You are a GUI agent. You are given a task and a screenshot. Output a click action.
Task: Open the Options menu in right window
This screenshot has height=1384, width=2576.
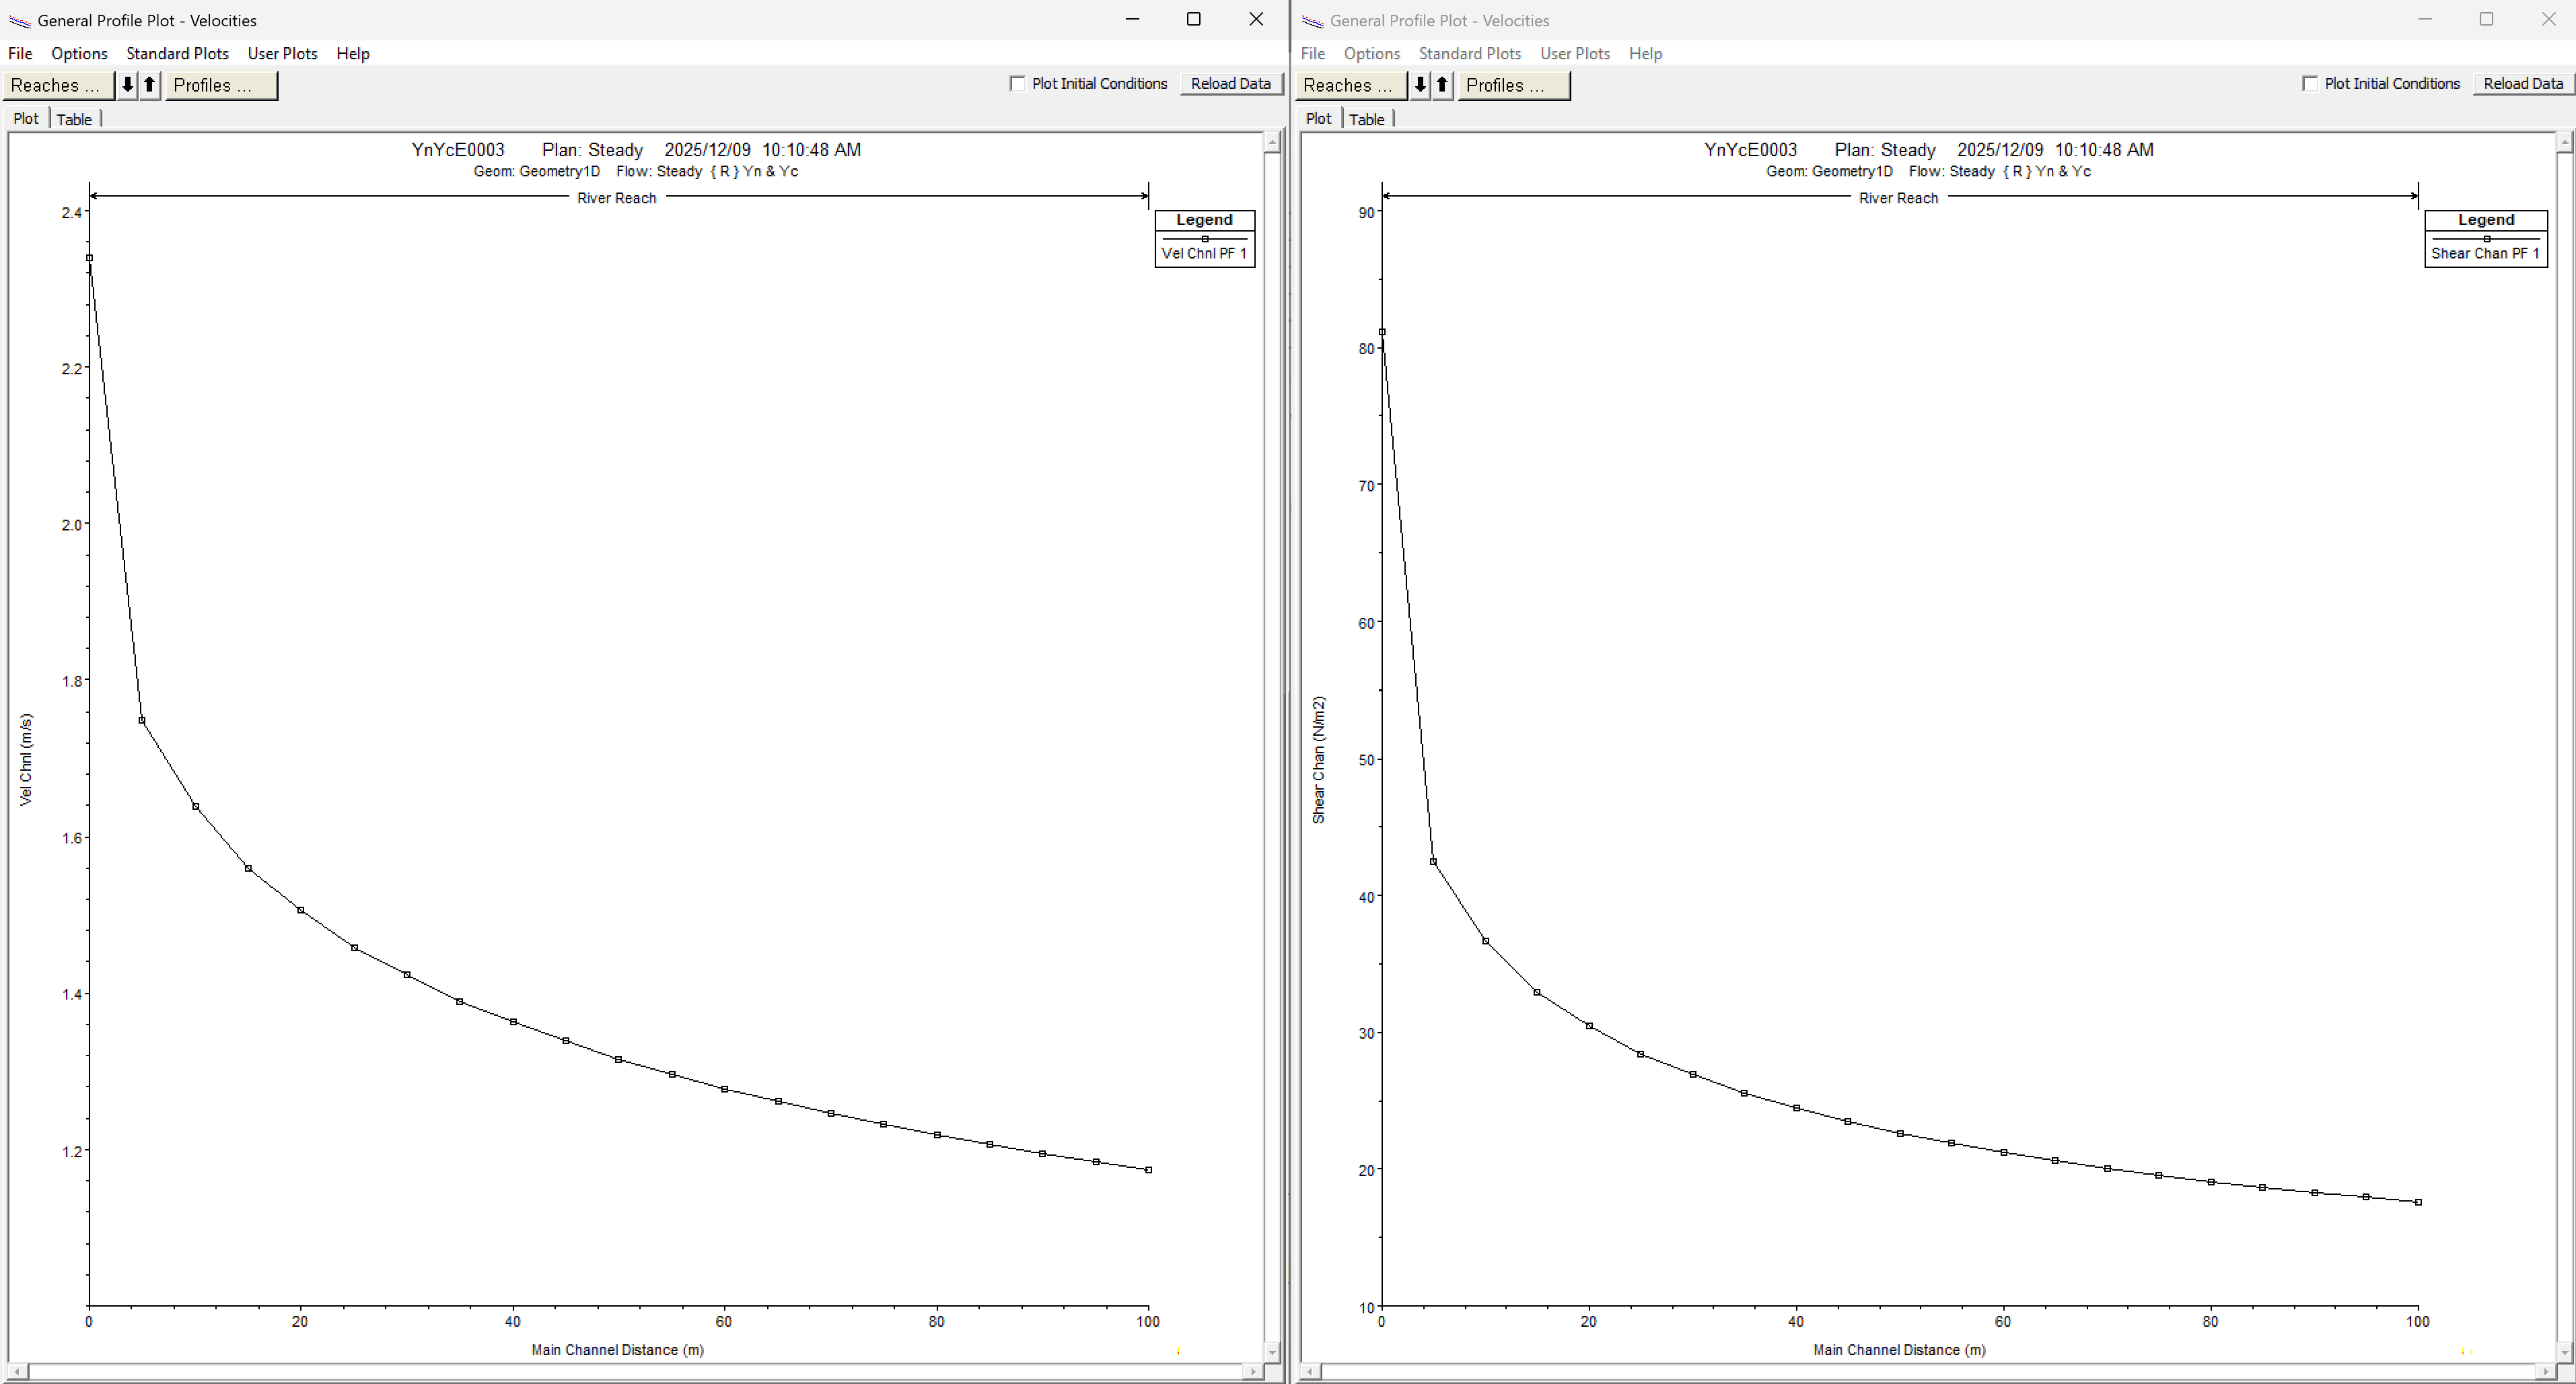[x=1372, y=54]
